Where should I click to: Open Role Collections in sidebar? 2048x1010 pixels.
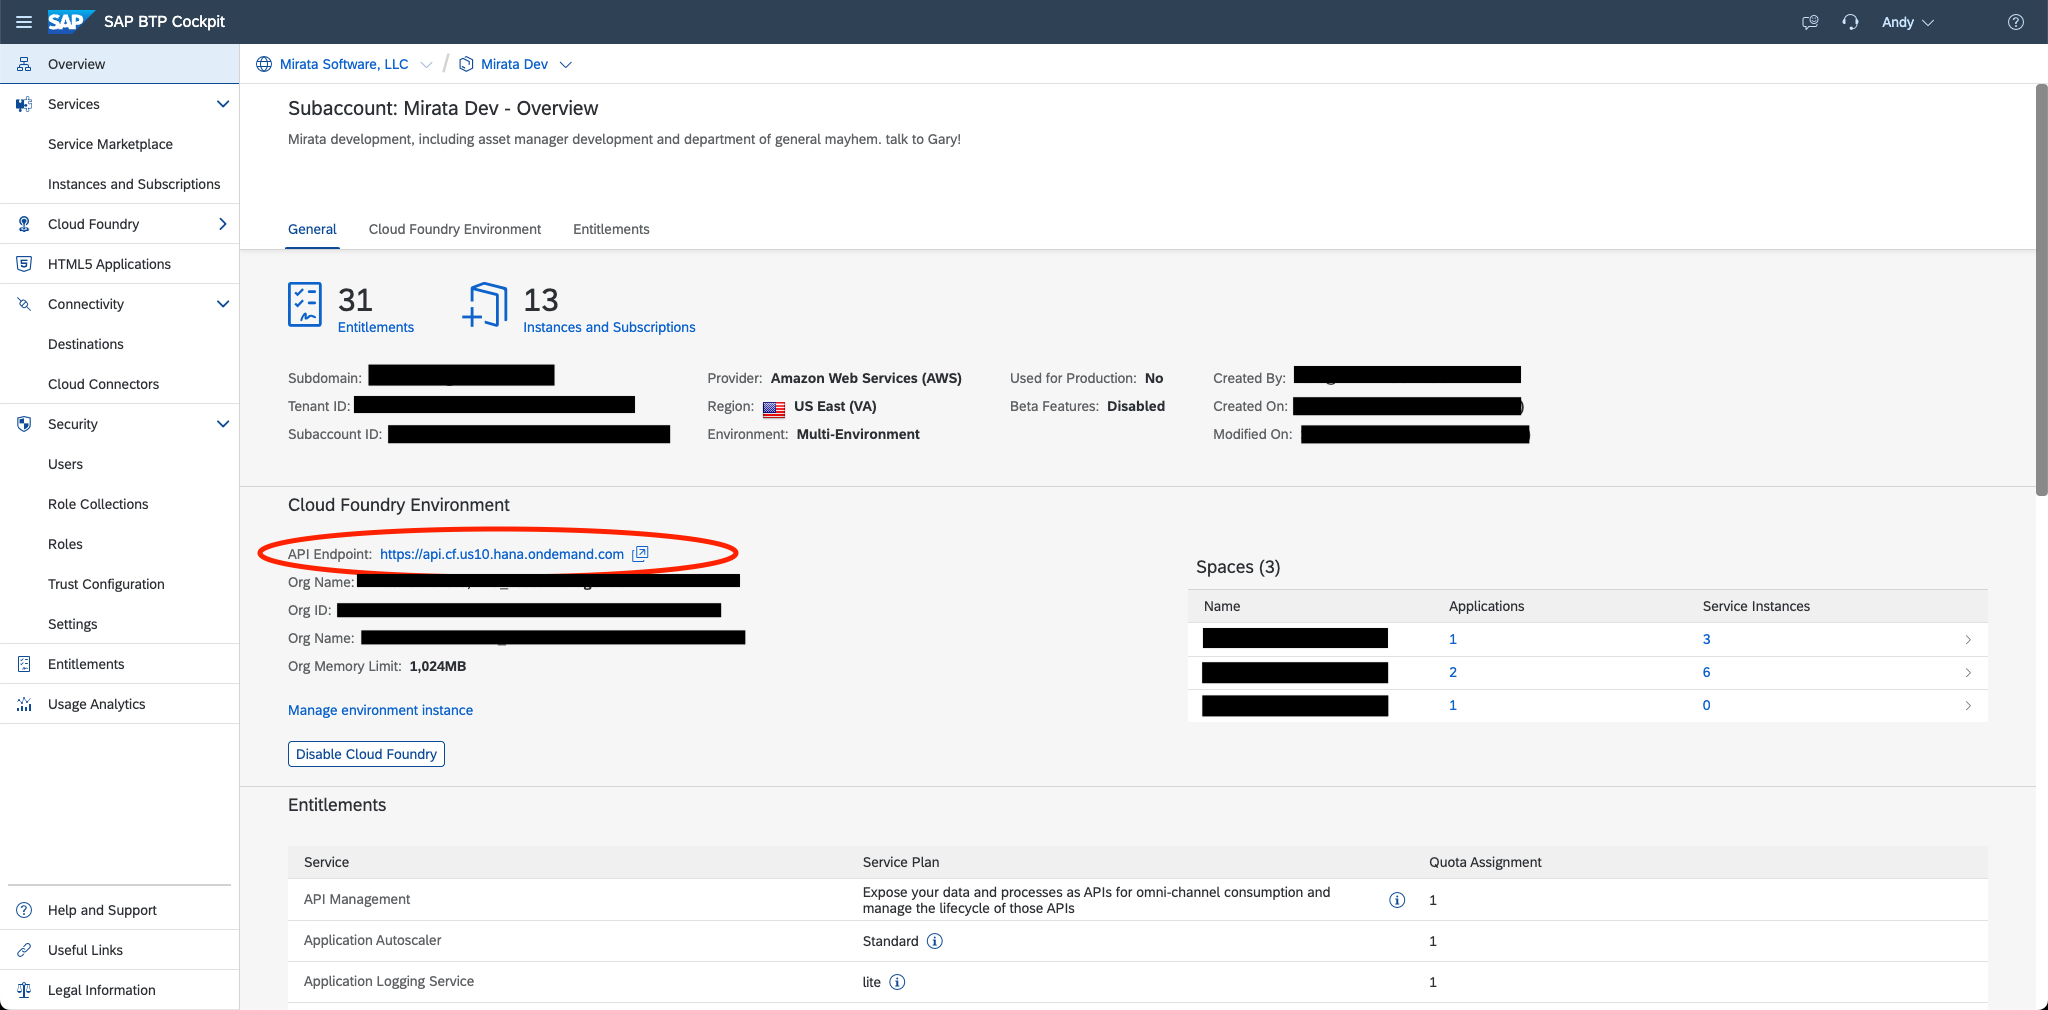[x=98, y=504]
